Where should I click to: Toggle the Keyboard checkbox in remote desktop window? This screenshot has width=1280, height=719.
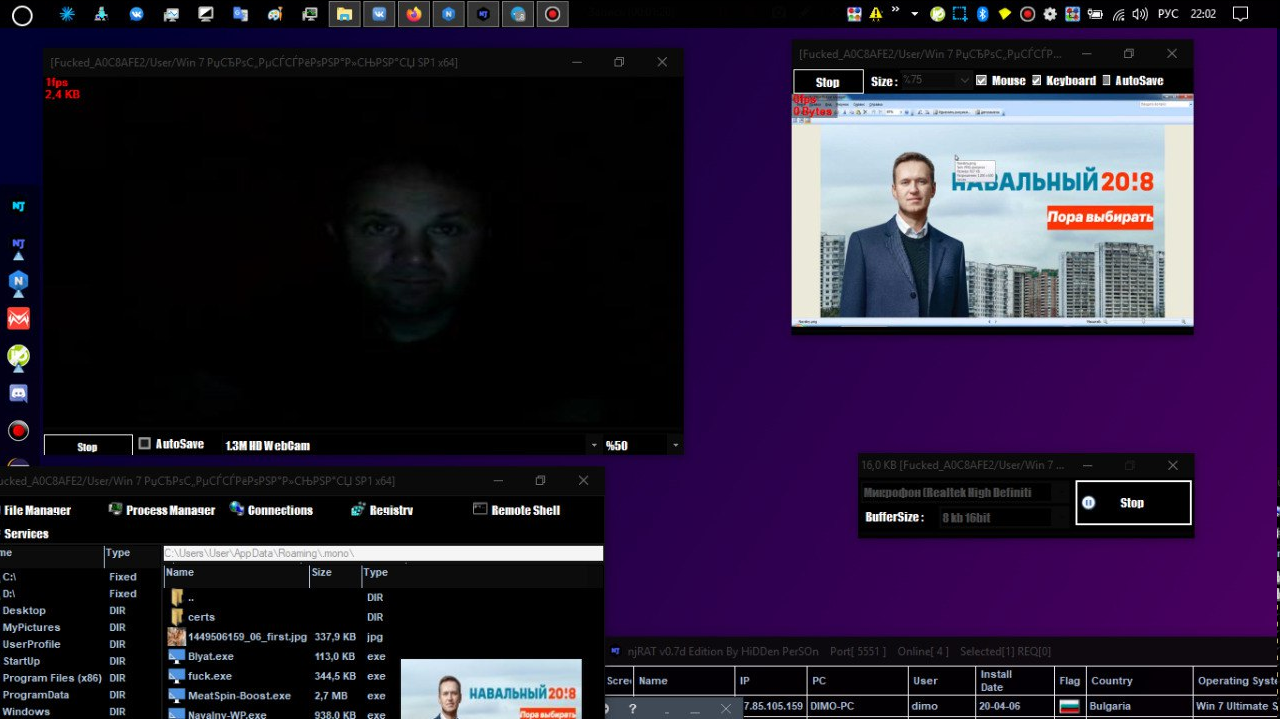1037,80
